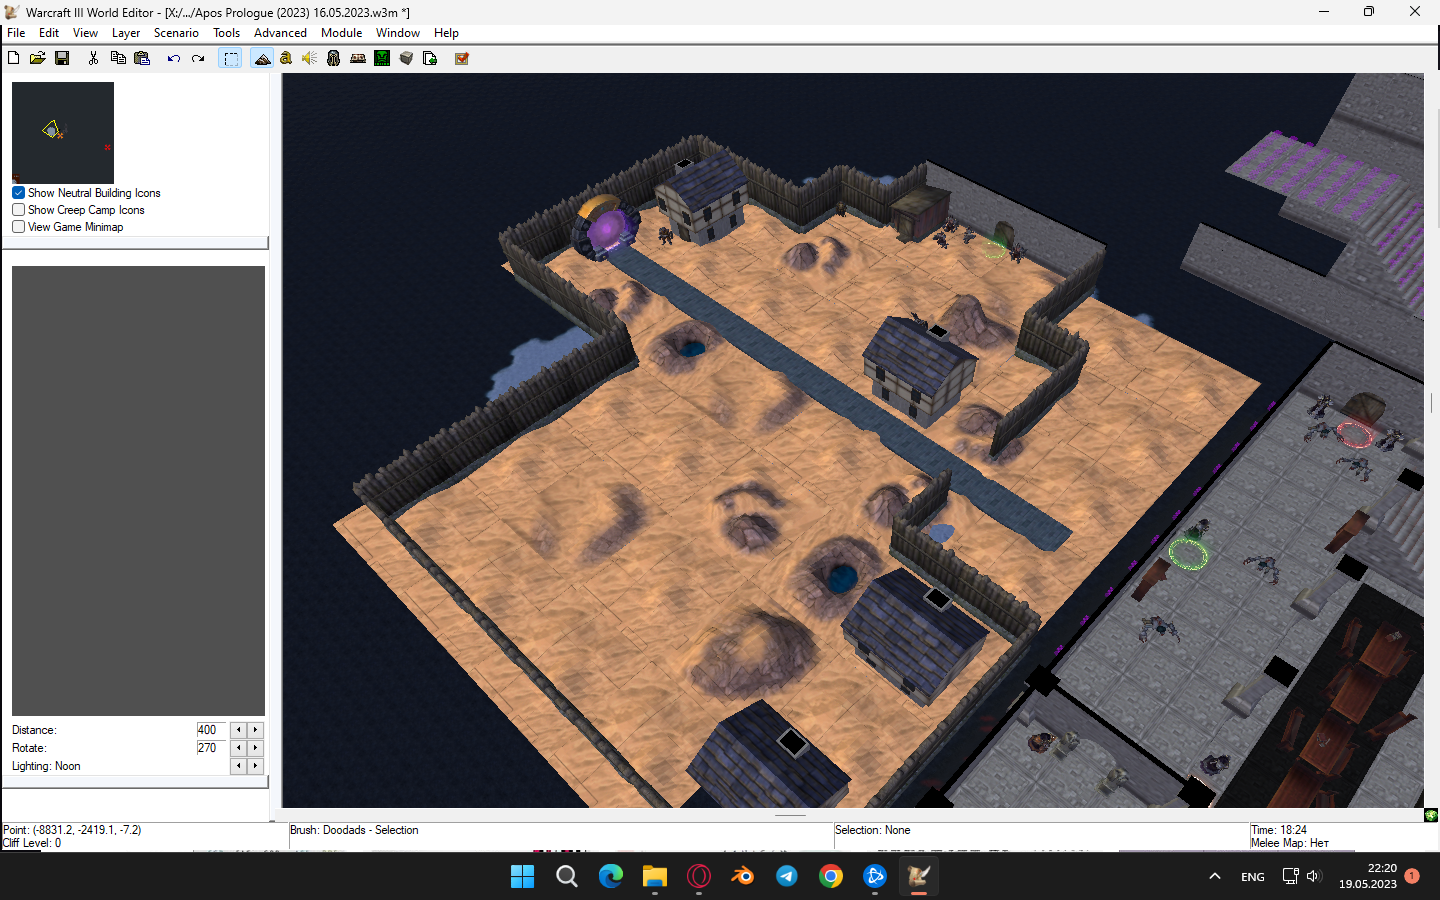This screenshot has width=1440, height=900.
Task: Open the View menu
Action: click(x=85, y=33)
